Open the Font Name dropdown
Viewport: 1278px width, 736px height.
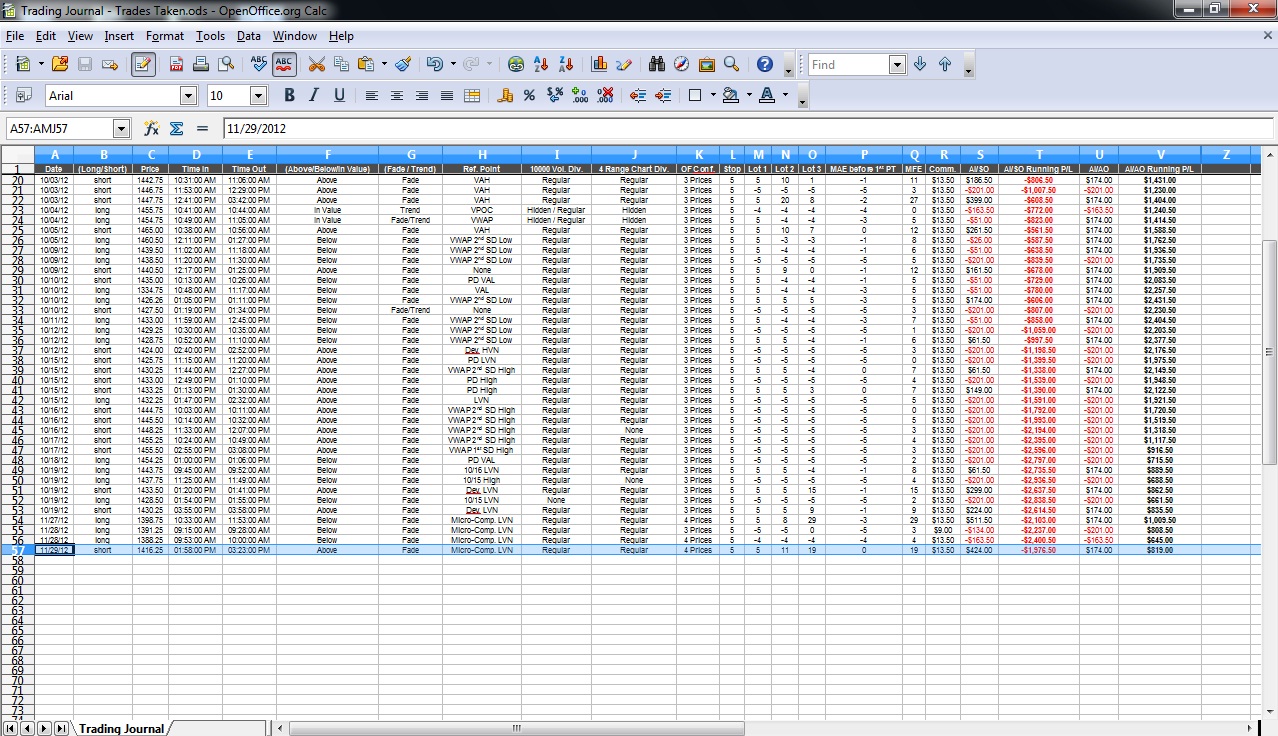pyautogui.click(x=188, y=95)
